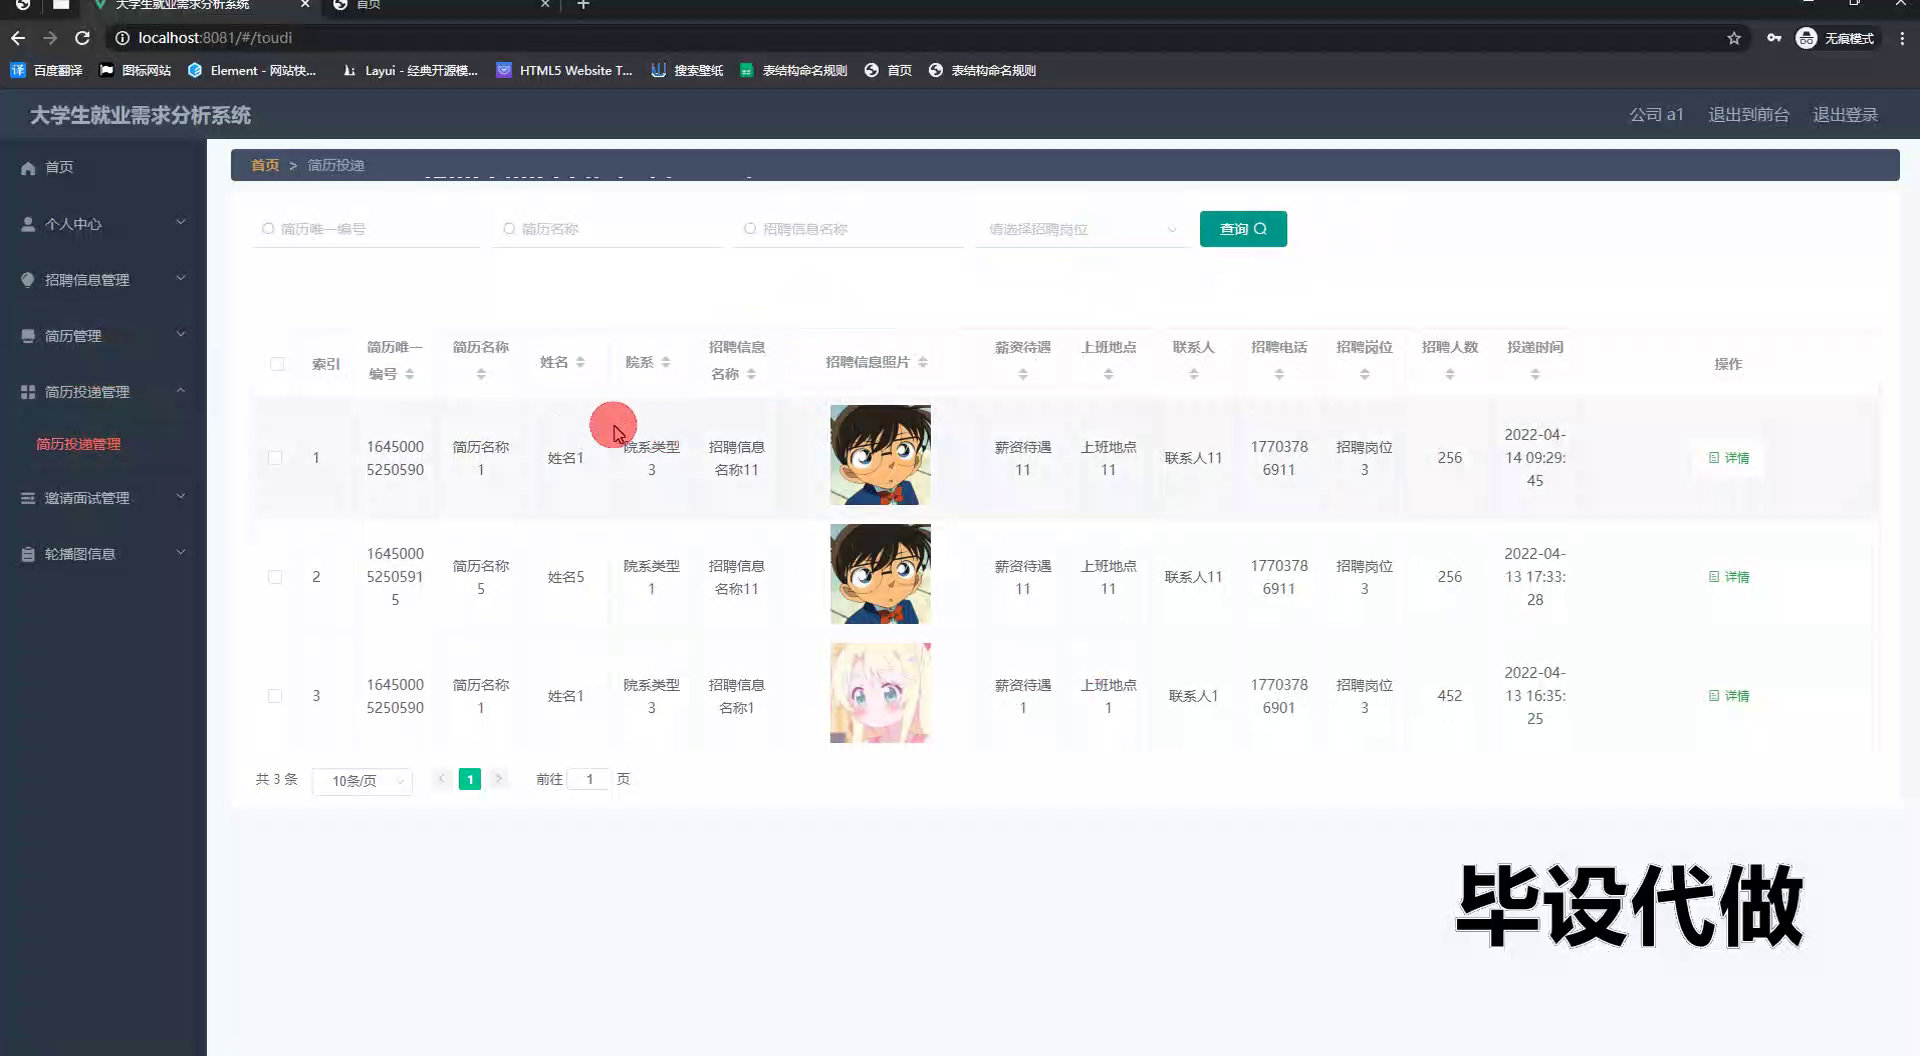This screenshot has height=1056, width=1920.
Task: Sort by 招聘人数 column arrows
Action: point(1450,374)
